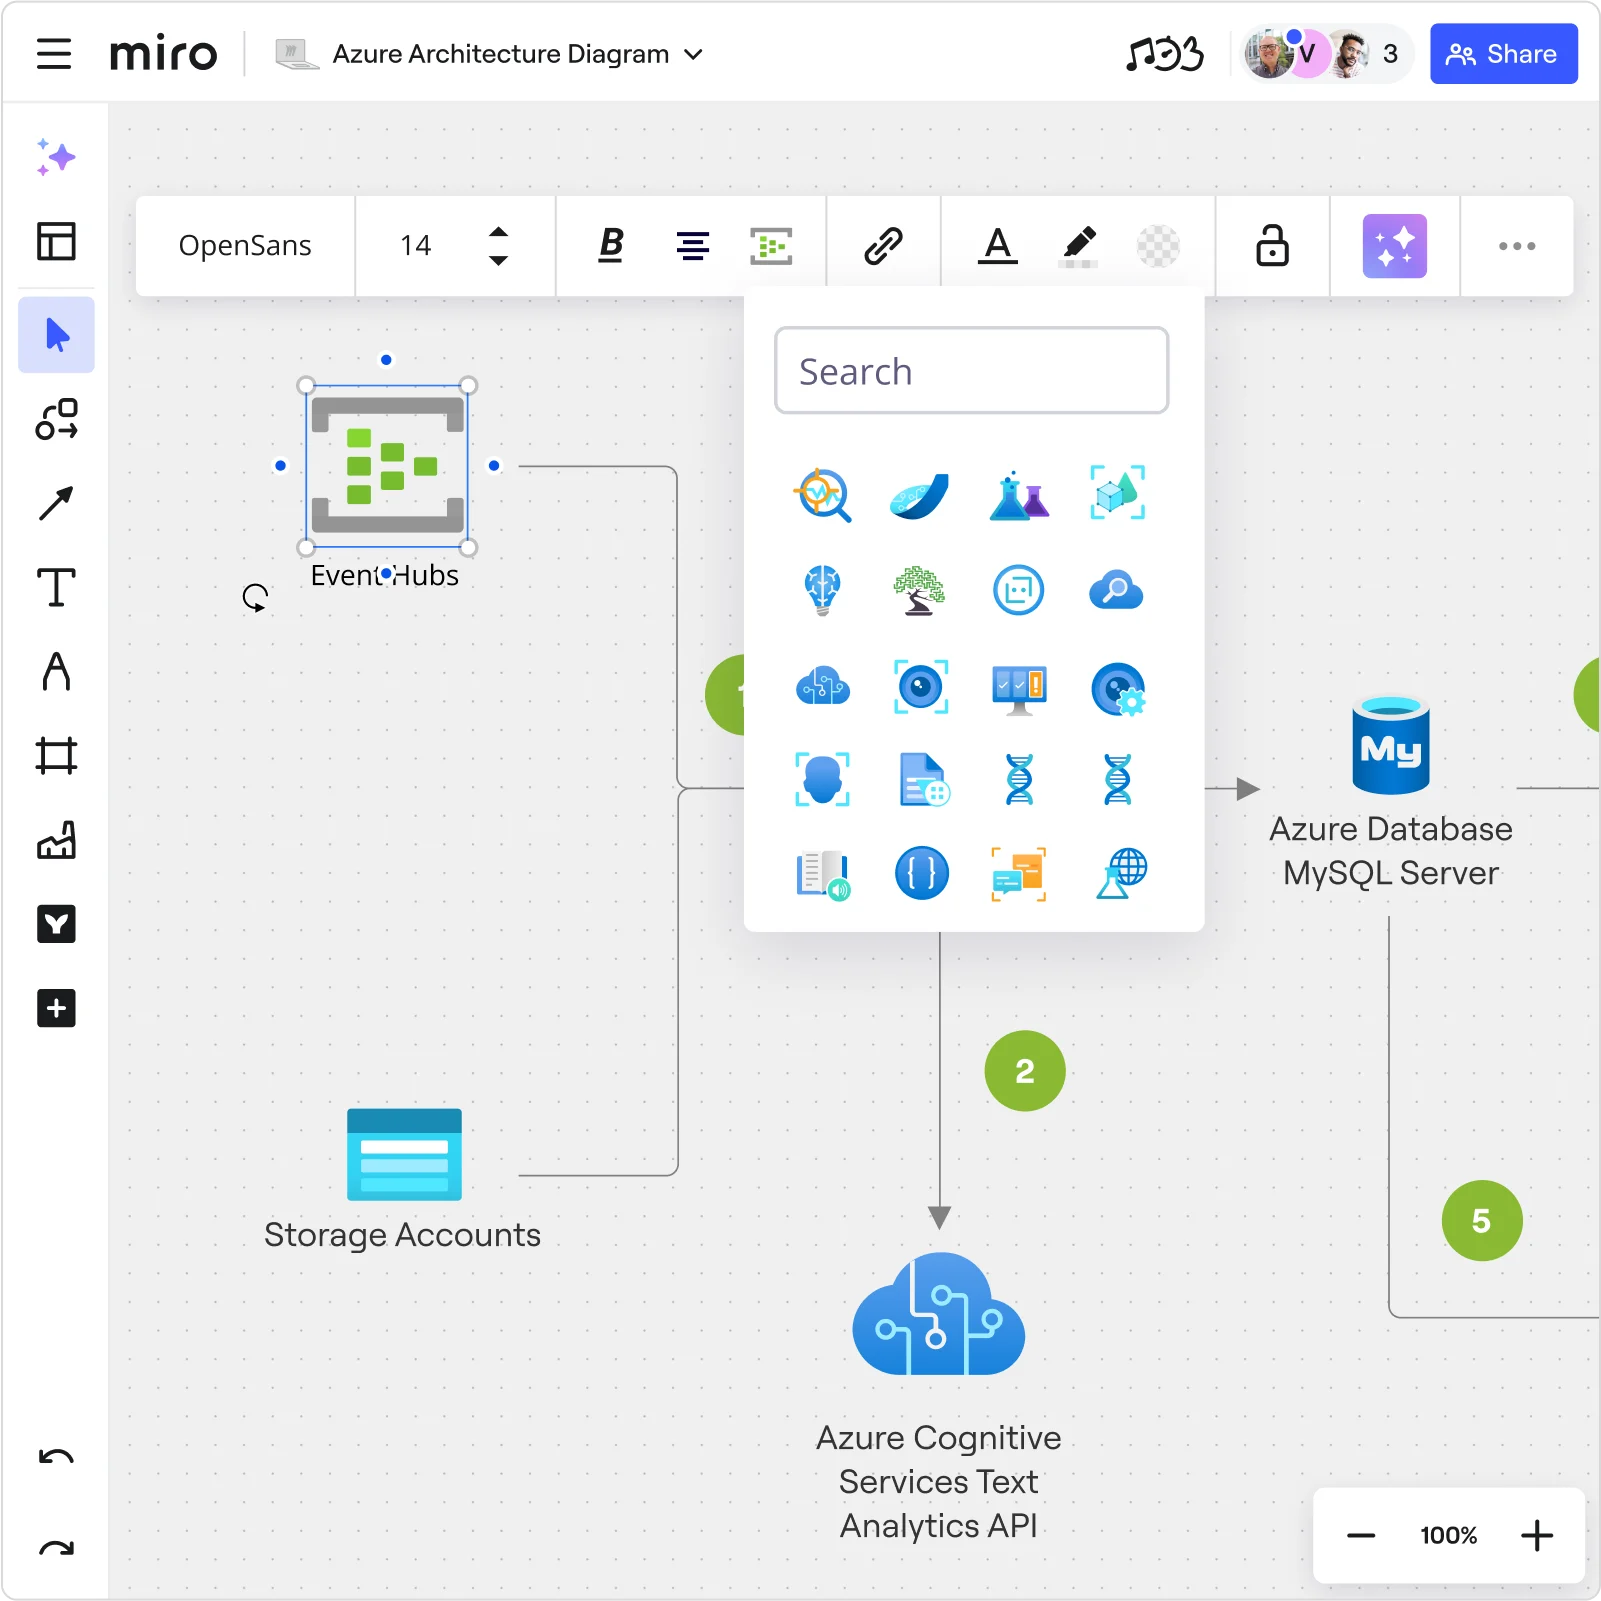
Task: Pick the curly braces circle icon
Action: [921, 873]
